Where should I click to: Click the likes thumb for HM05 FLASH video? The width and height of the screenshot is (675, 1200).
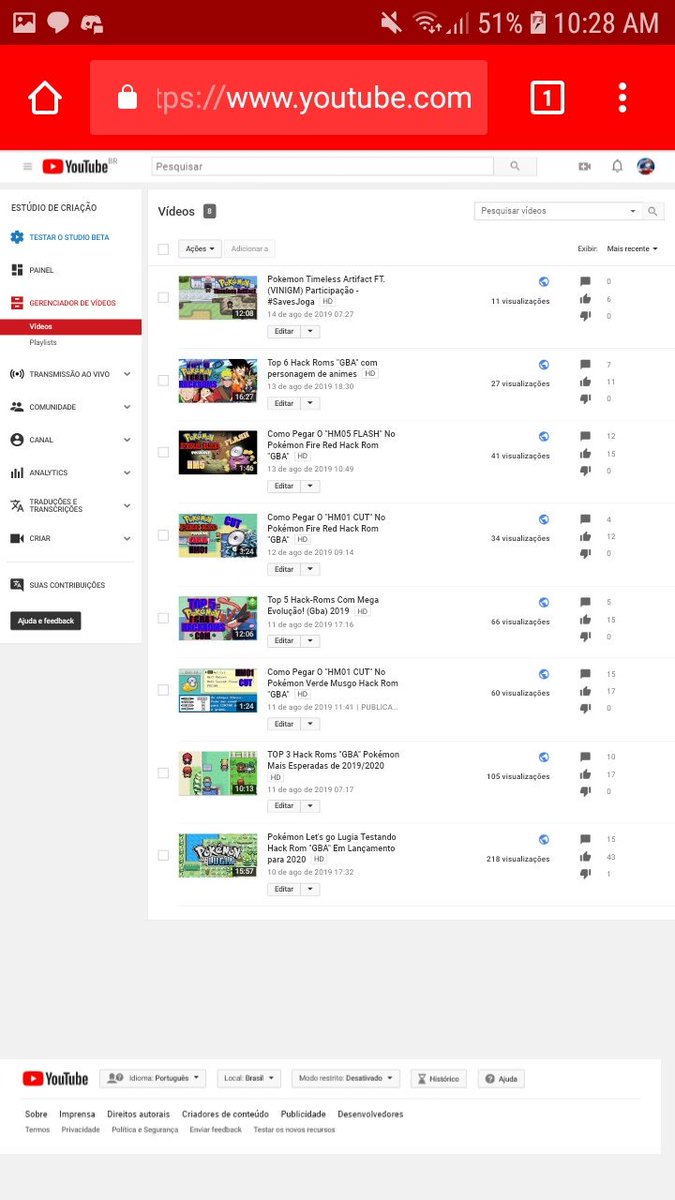pyautogui.click(x=586, y=453)
